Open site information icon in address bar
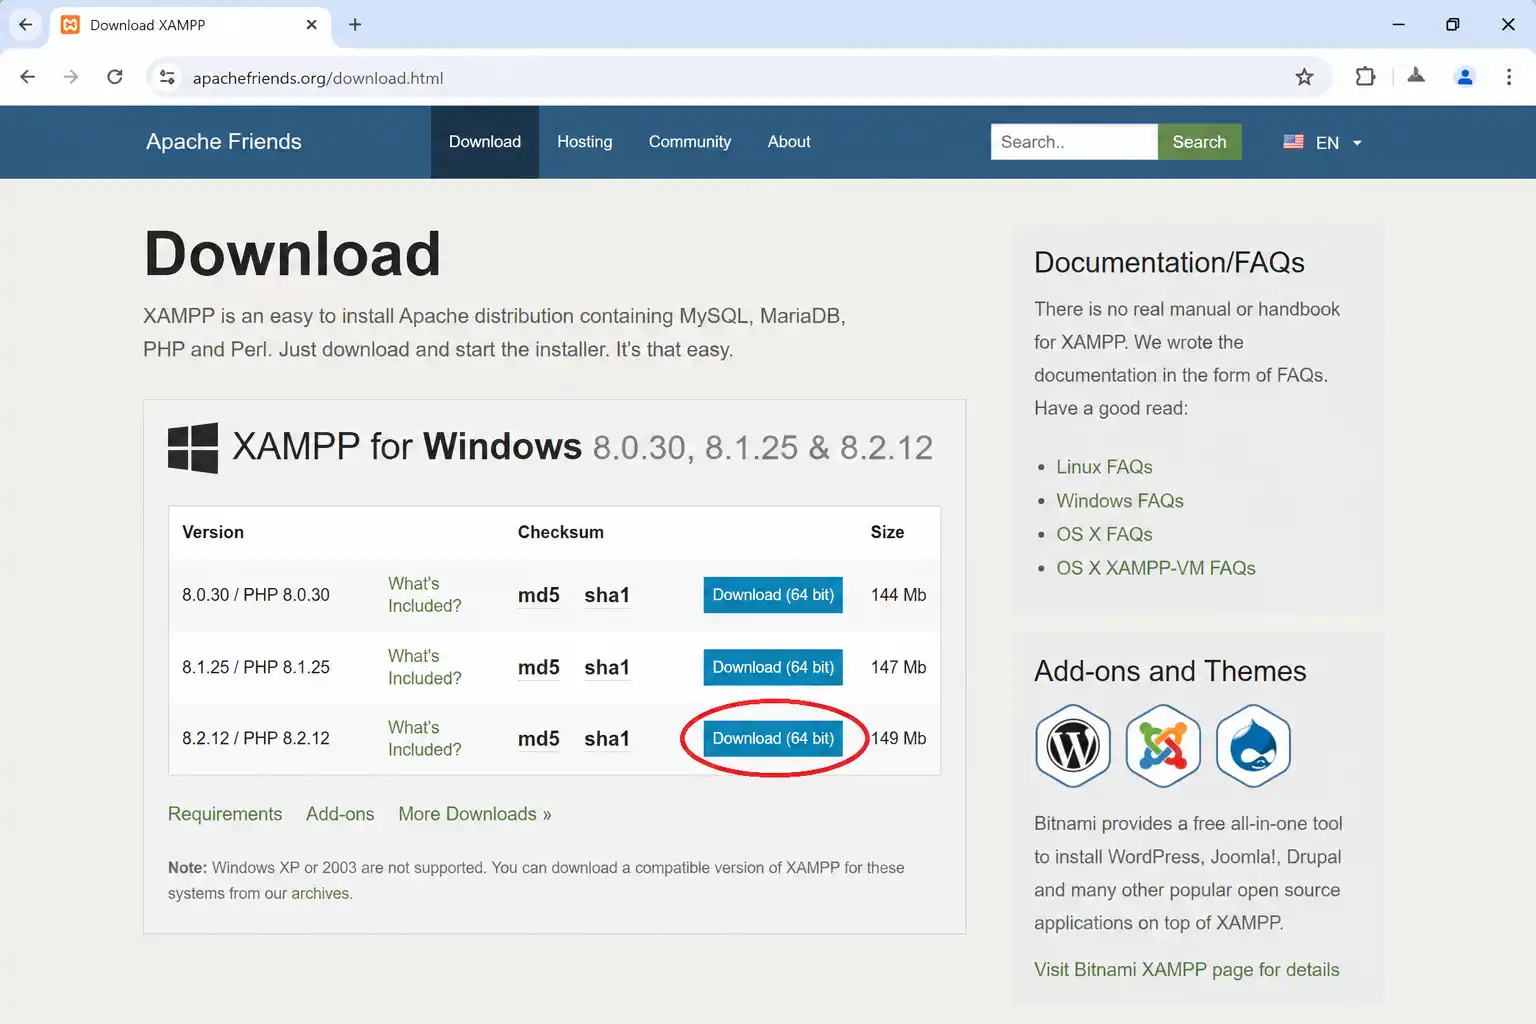The width and height of the screenshot is (1536, 1024). pos(167,77)
